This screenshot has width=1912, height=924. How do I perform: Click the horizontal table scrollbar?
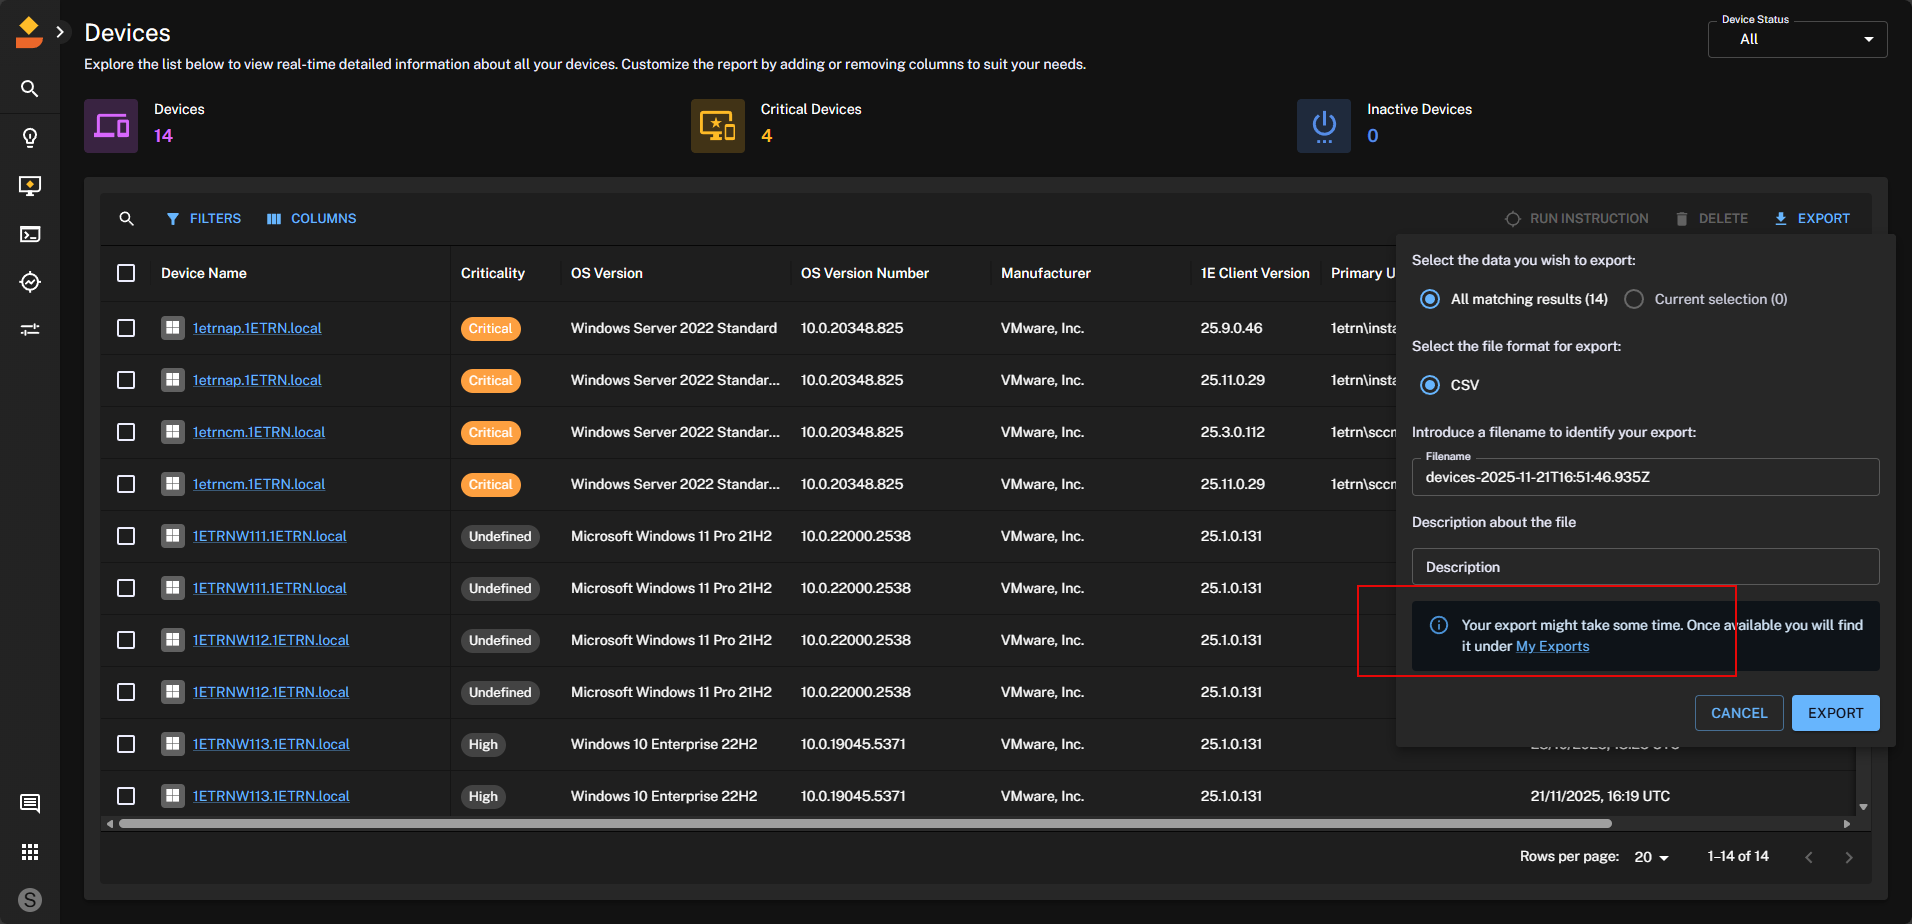tap(865, 824)
